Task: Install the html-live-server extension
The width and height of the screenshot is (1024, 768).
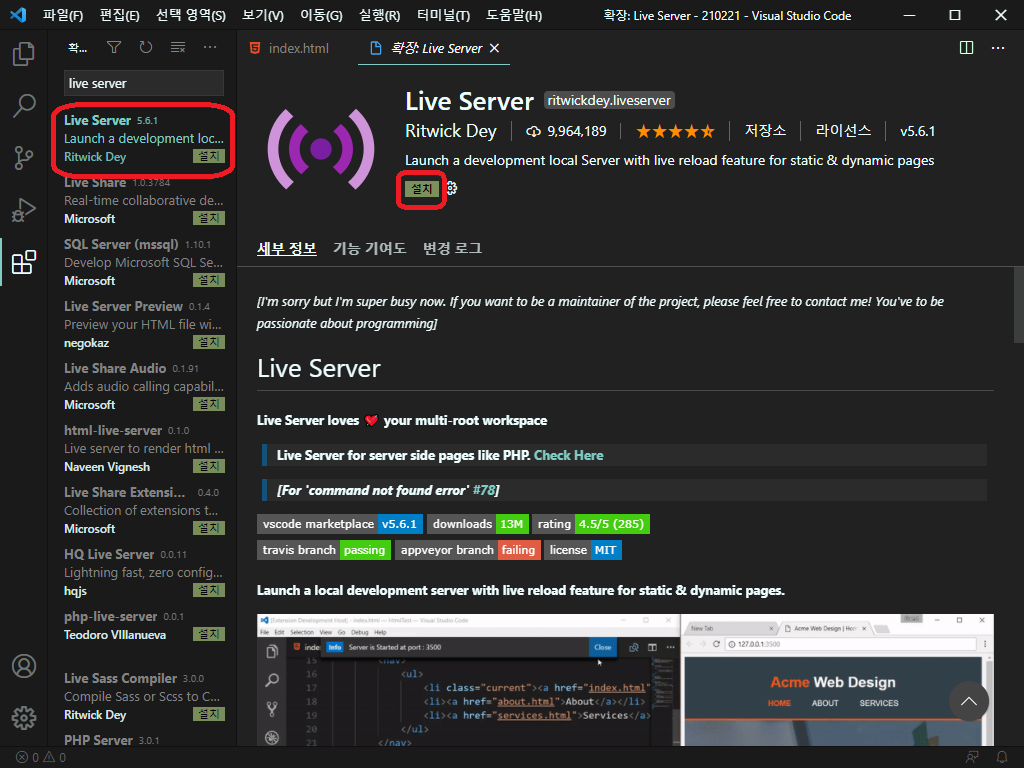Action: tap(208, 466)
